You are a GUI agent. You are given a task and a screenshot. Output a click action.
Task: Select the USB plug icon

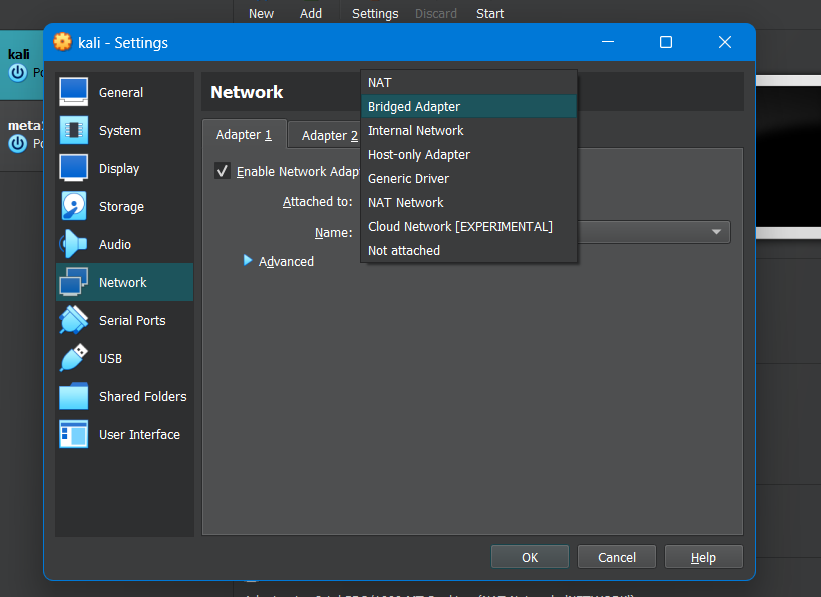tap(73, 358)
